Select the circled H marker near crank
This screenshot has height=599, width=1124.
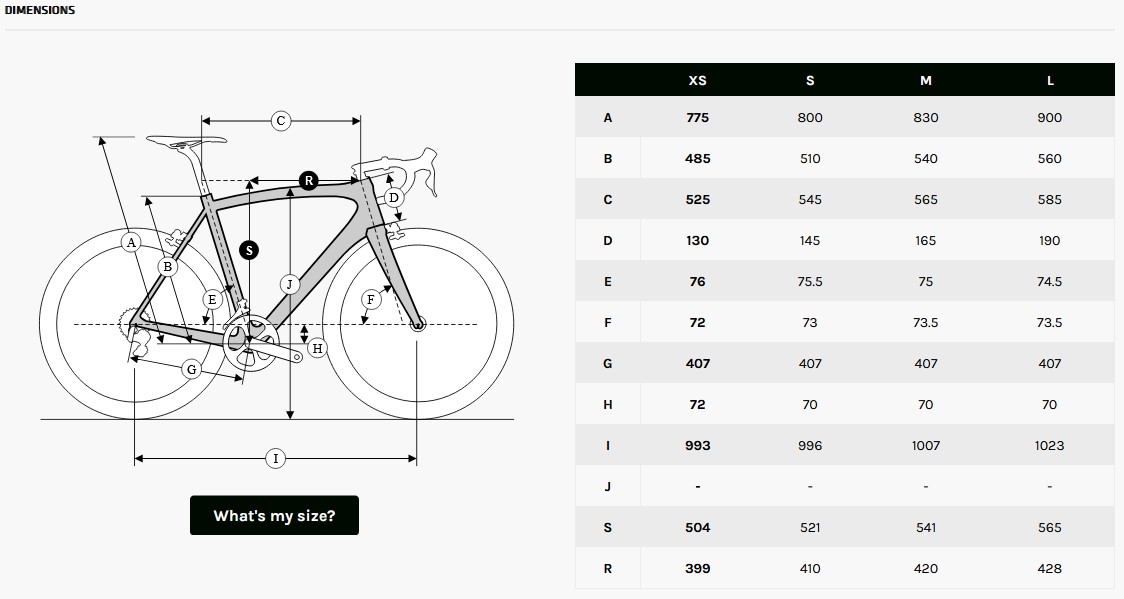pyautogui.click(x=317, y=348)
